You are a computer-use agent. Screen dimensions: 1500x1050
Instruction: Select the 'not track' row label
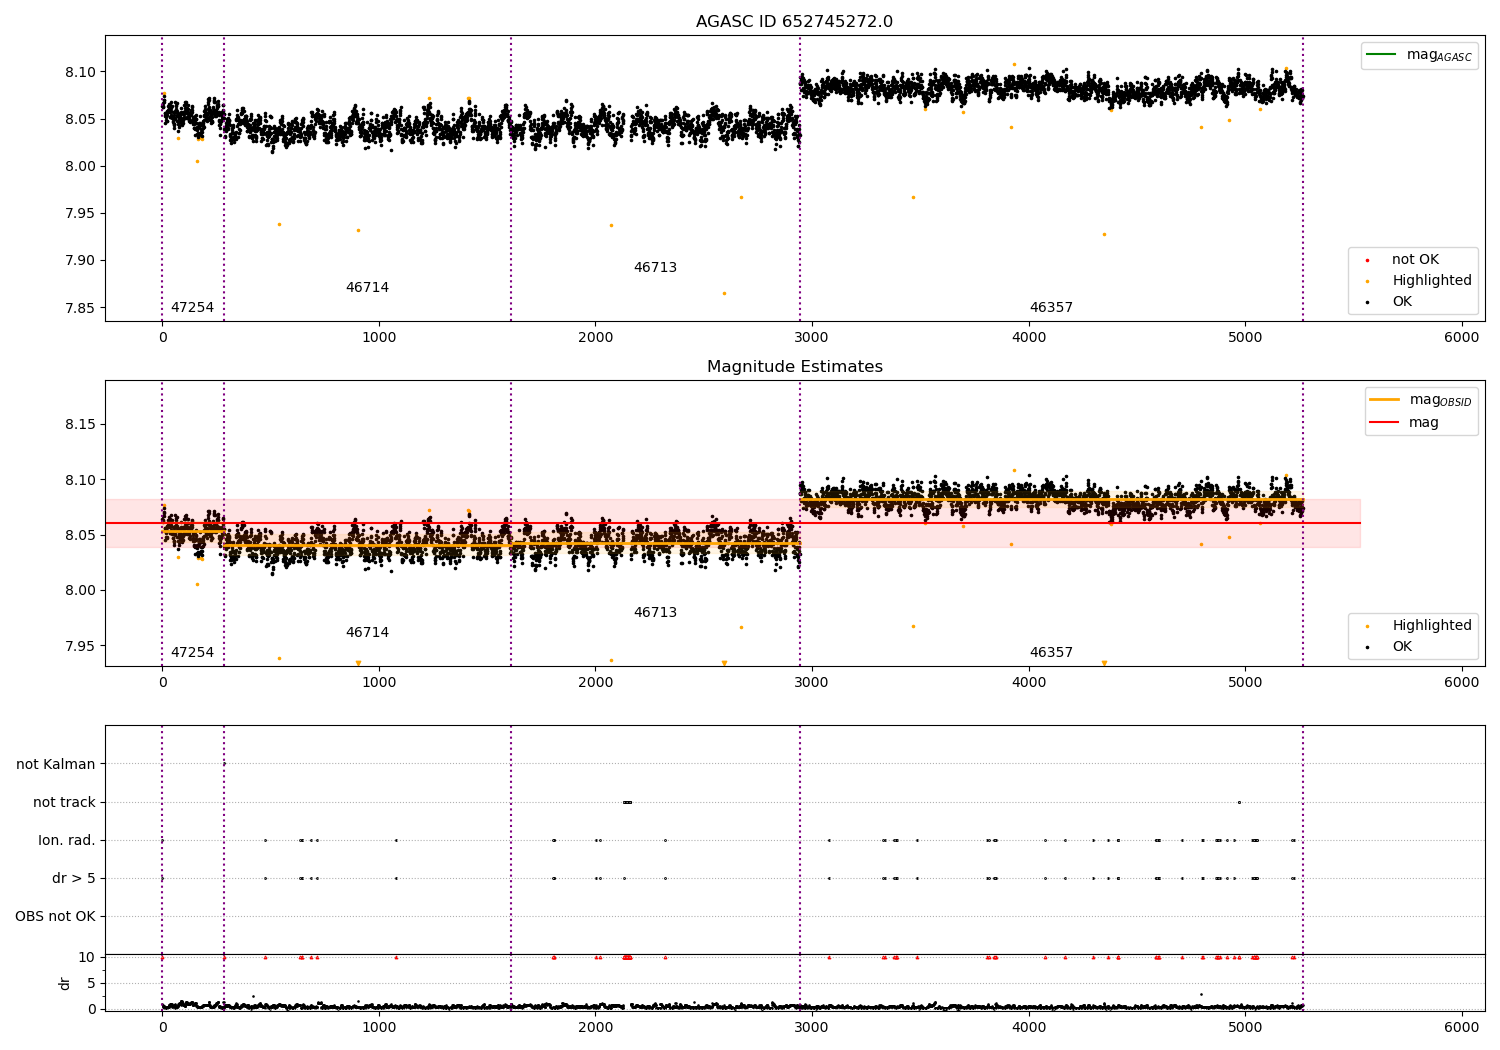[x=64, y=803]
